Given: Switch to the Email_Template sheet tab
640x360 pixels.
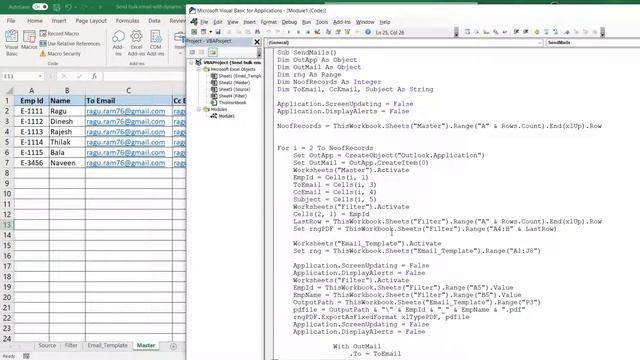Looking at the screenshot, I should pyautogui.click(x=107, y=345).
